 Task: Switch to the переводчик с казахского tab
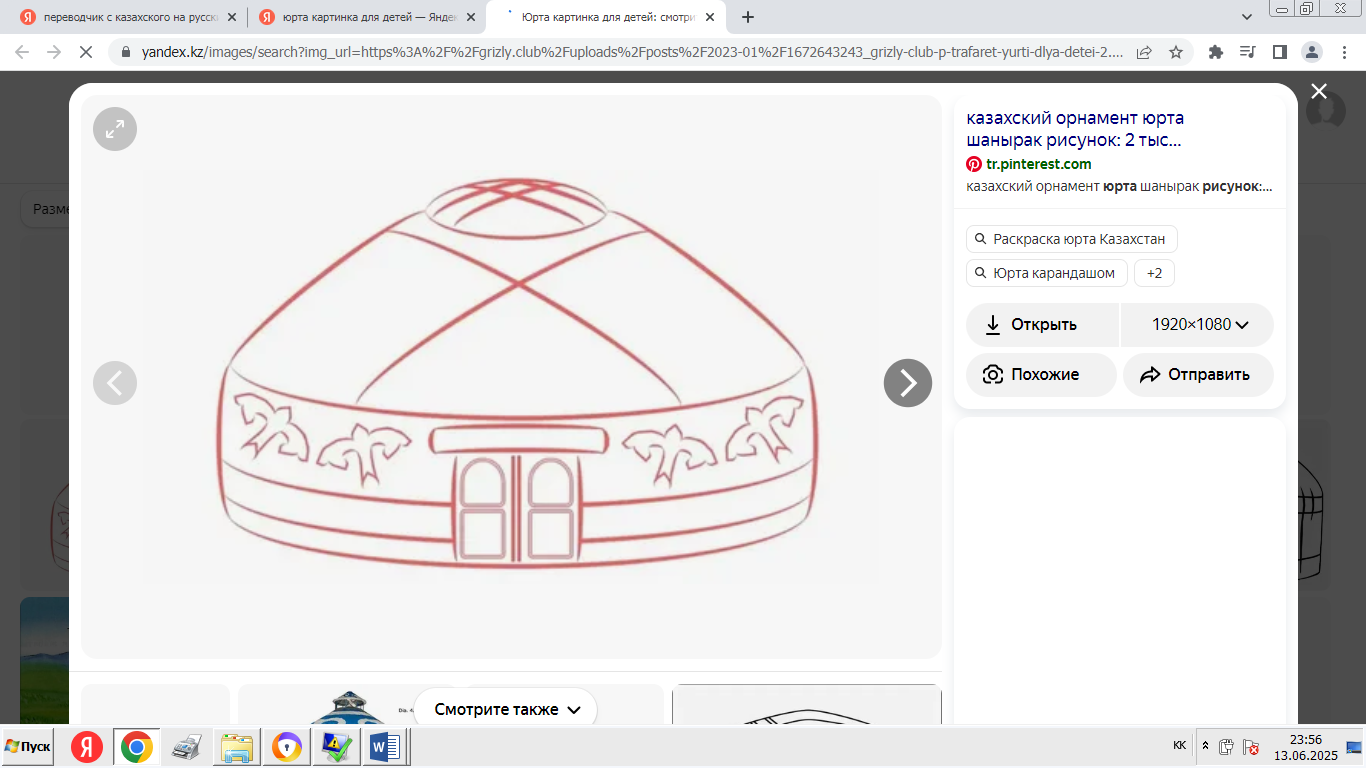pyautogui.click(x=130, y=17)
